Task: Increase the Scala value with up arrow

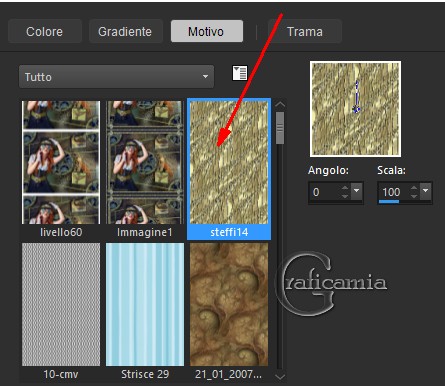Action: tap(414, 188)
